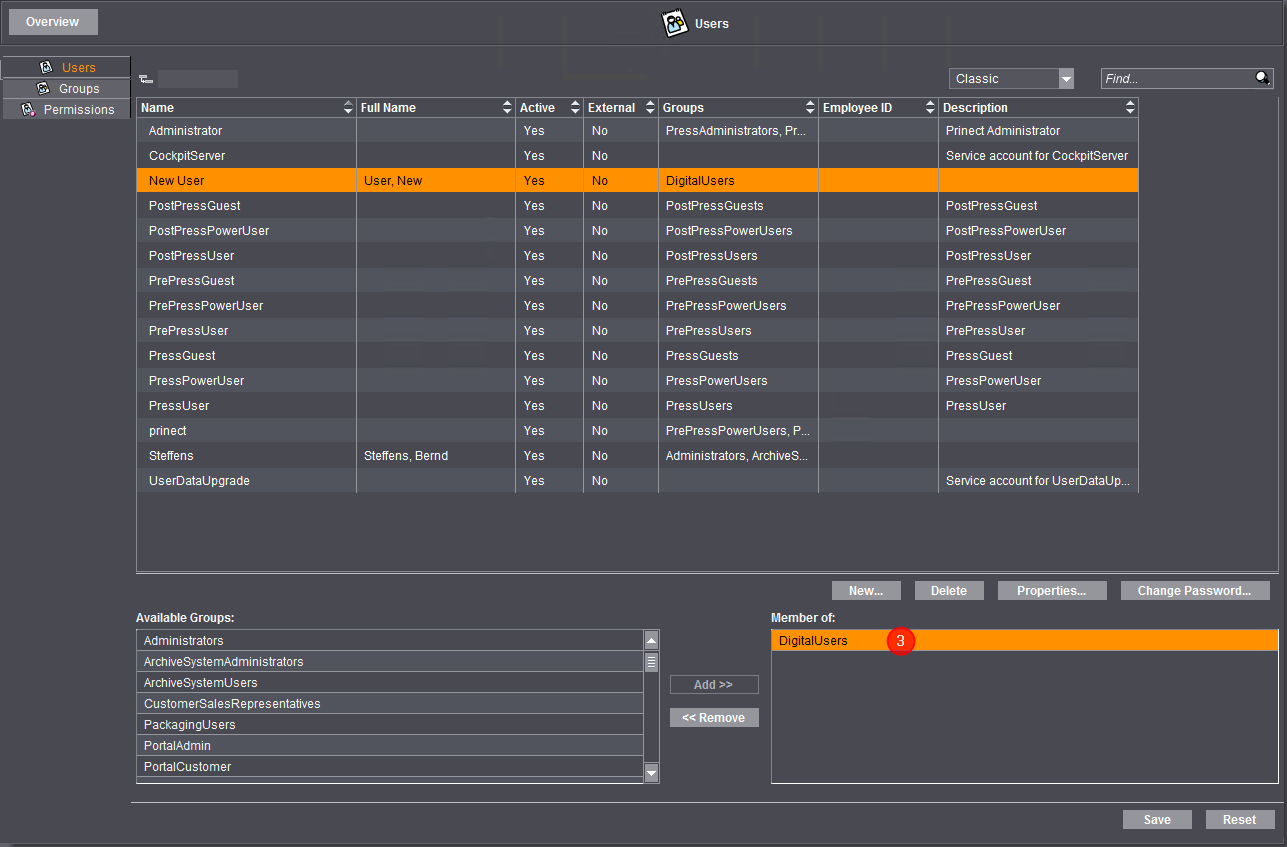
Task: Sort users by clicking the Name column arrows
Action: pyautogui.click(x=347, y=107)
